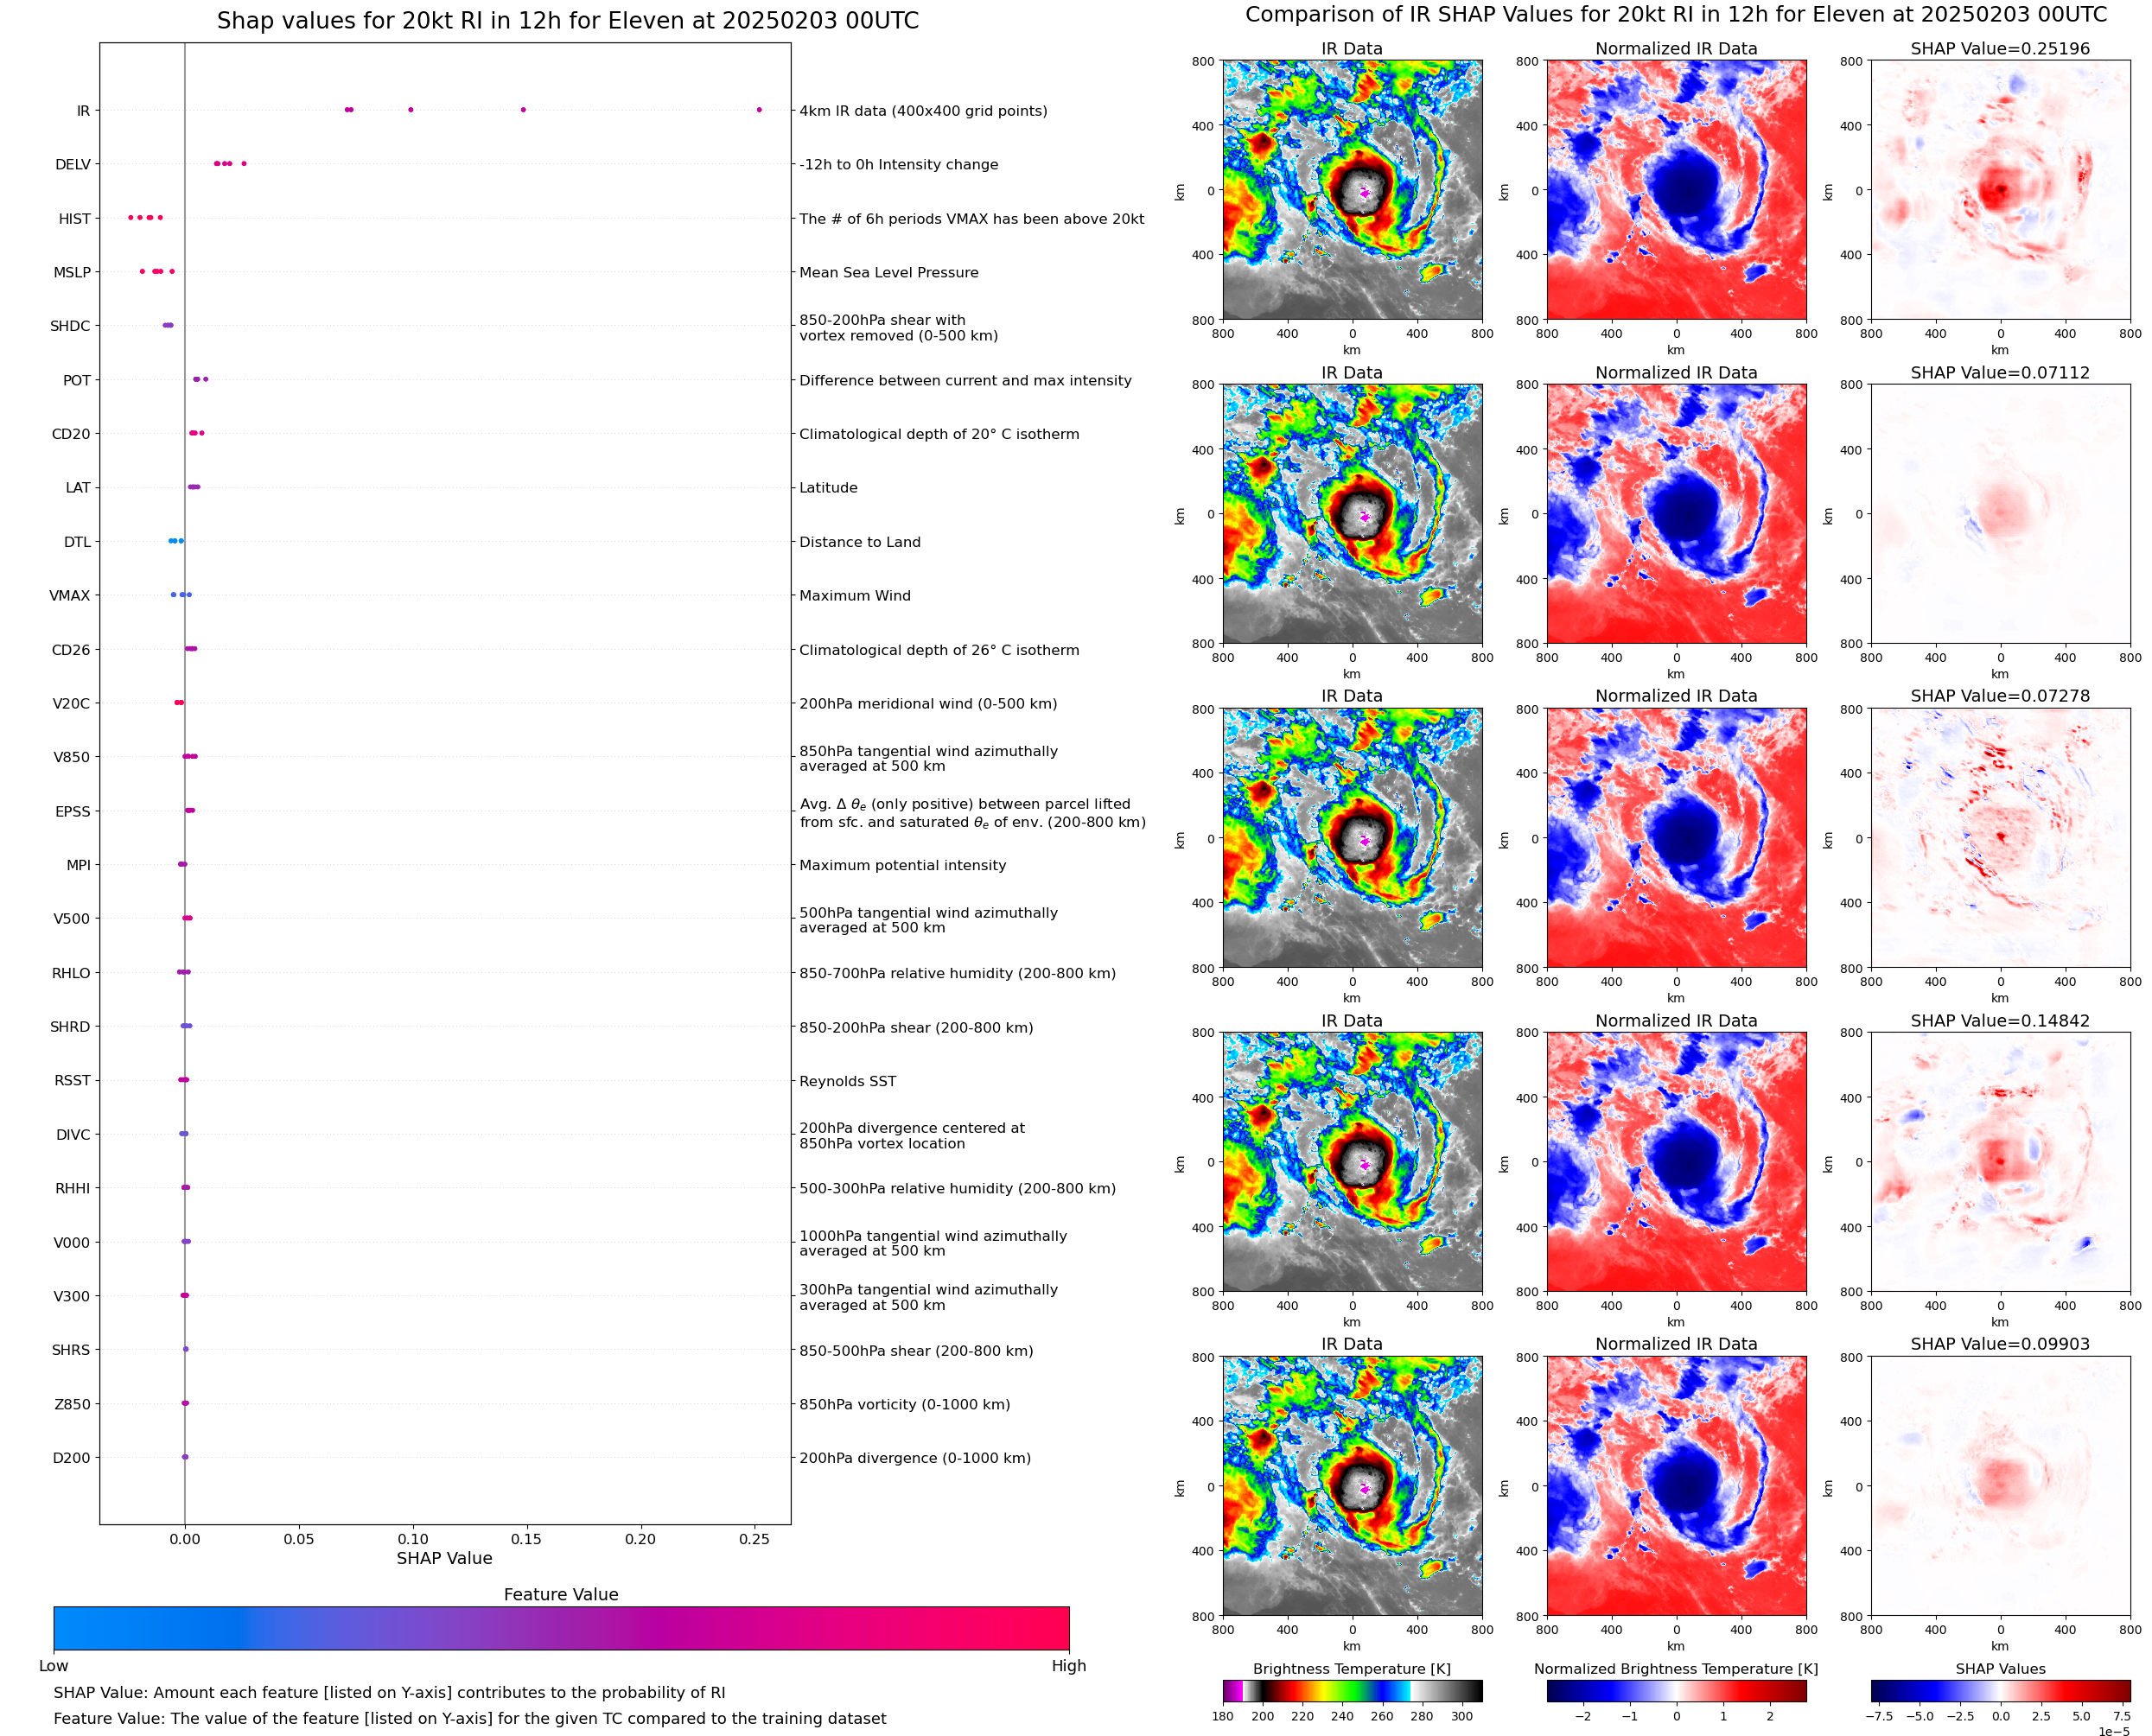Click the rightmost IR SHAP value dot
The height and width of the screenshot is (1736, 2152).
click(759, 110)
